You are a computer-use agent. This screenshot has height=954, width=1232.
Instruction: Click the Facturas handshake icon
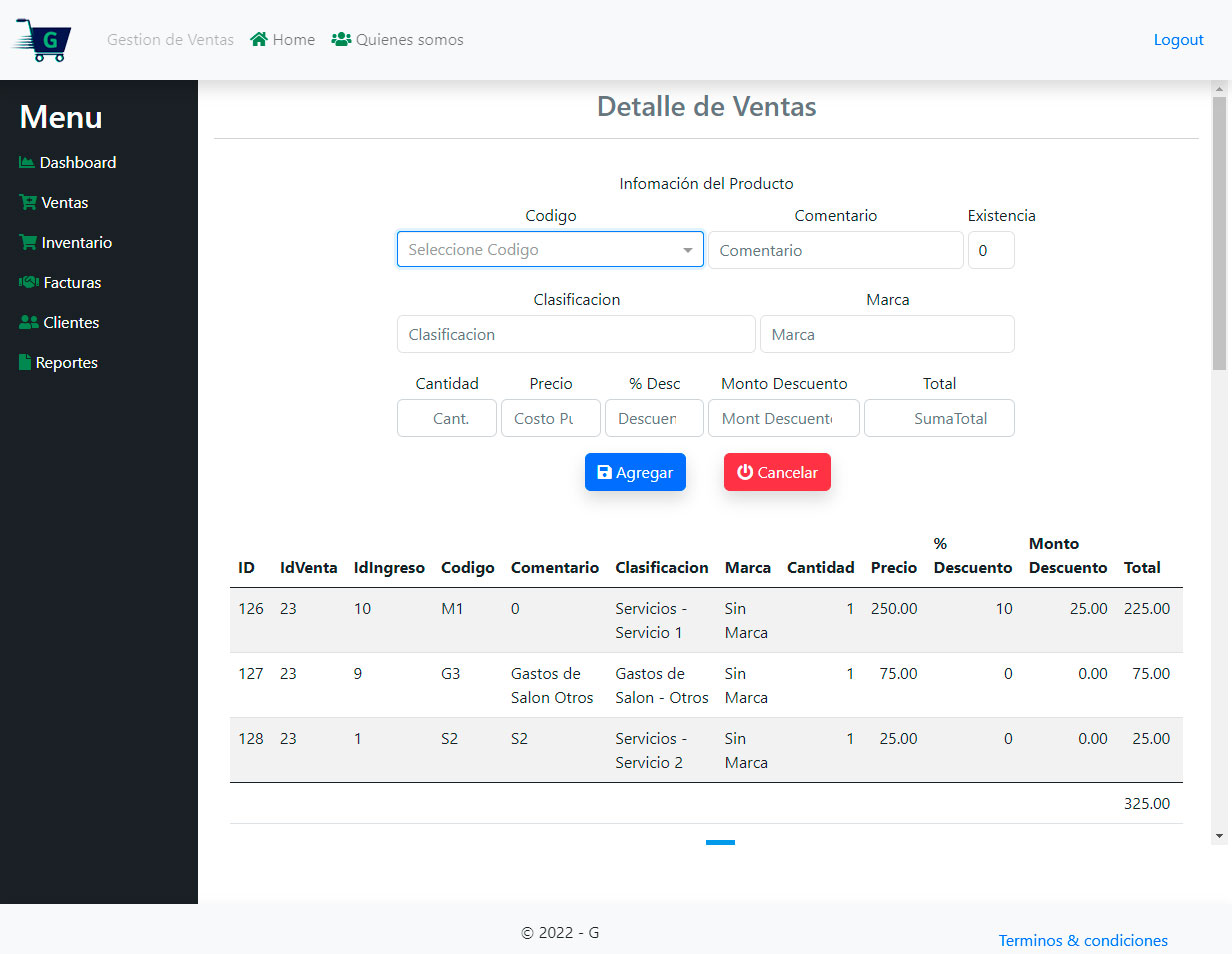point(29,282)
